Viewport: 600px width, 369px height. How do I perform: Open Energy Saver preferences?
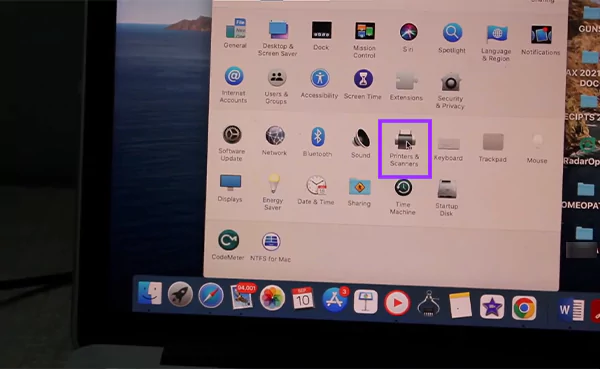coord(273,192)
